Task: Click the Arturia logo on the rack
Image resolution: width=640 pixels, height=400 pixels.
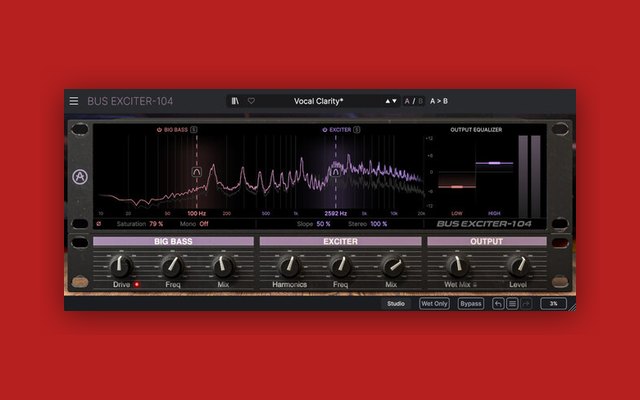Action: [80, 177]
